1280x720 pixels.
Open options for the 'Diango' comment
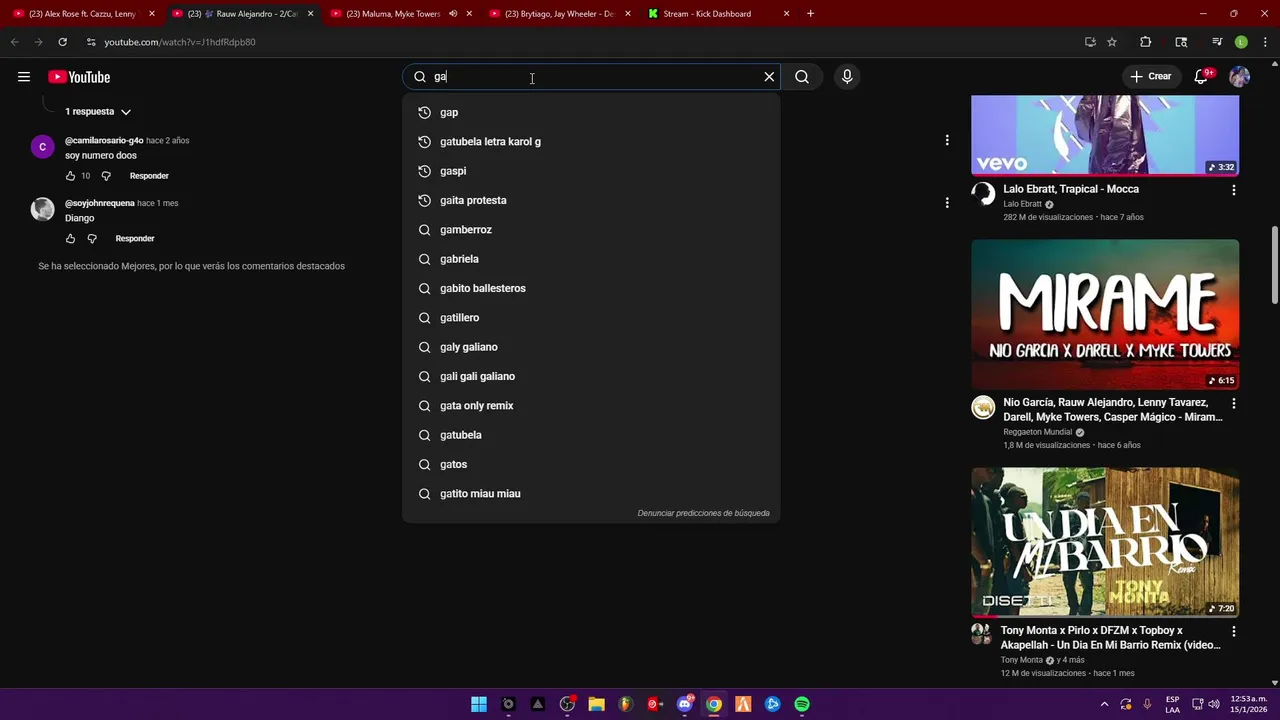[x=947, y=203]
